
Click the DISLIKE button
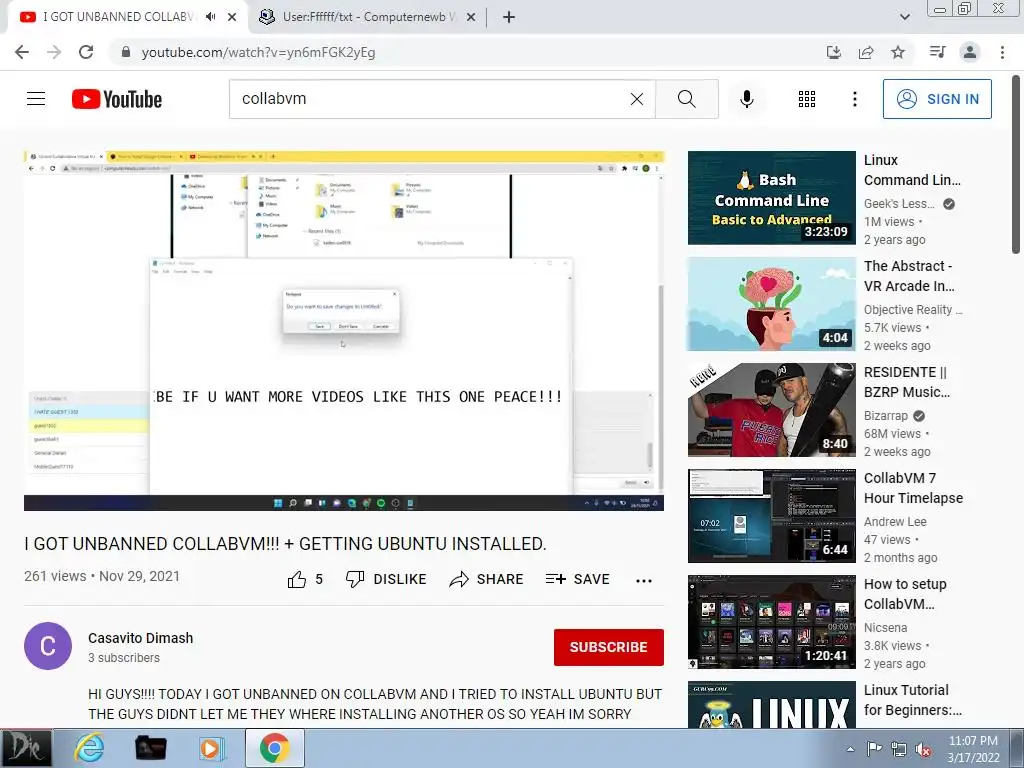point(386,579)
